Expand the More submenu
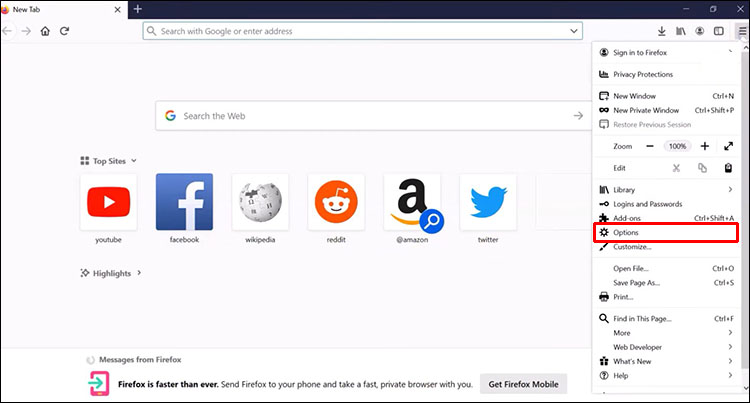 click(730, 333)
